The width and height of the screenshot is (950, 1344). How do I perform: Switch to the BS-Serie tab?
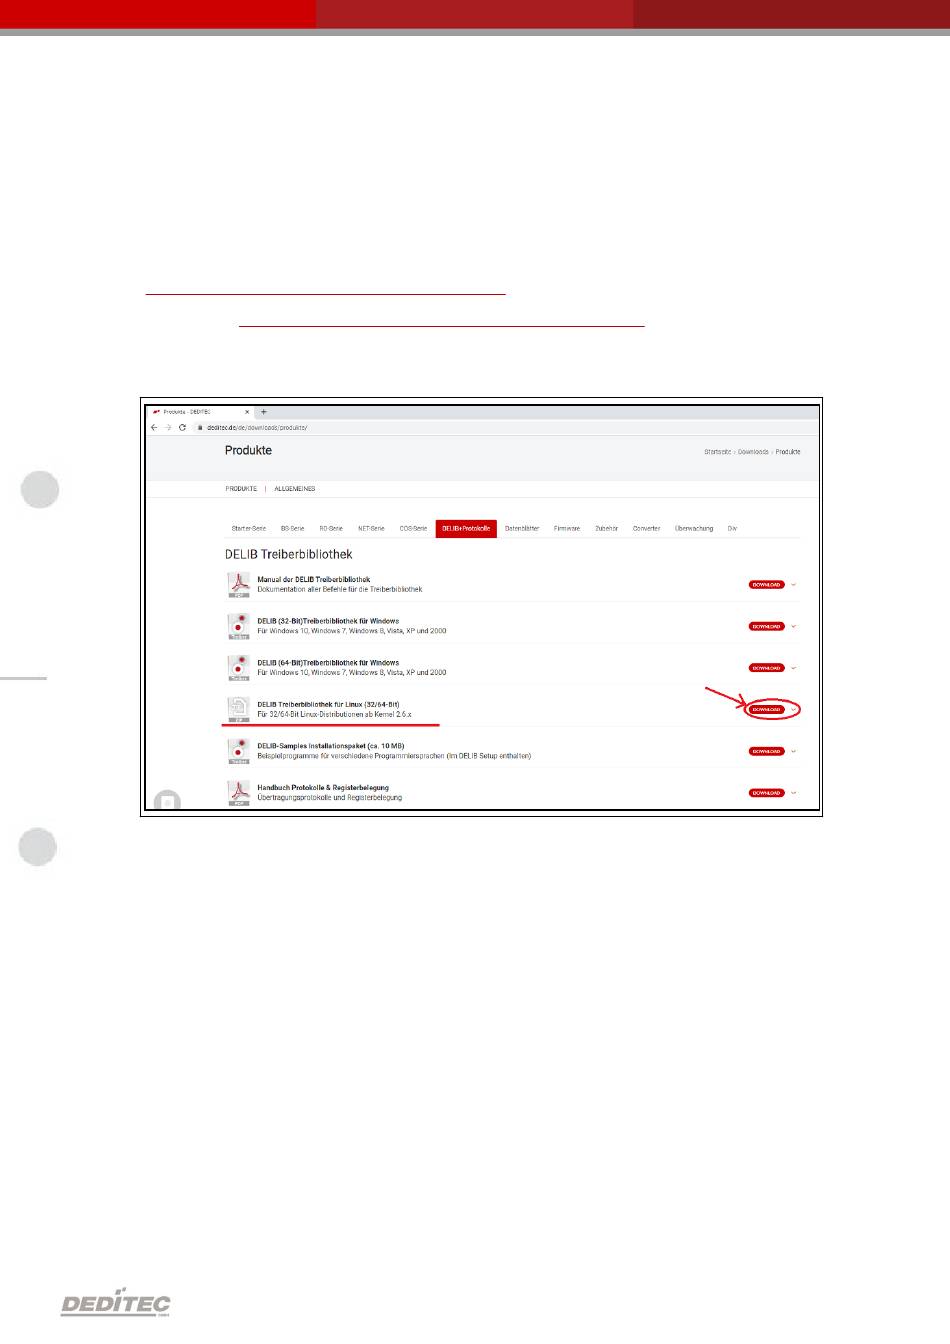click(292, 528)
